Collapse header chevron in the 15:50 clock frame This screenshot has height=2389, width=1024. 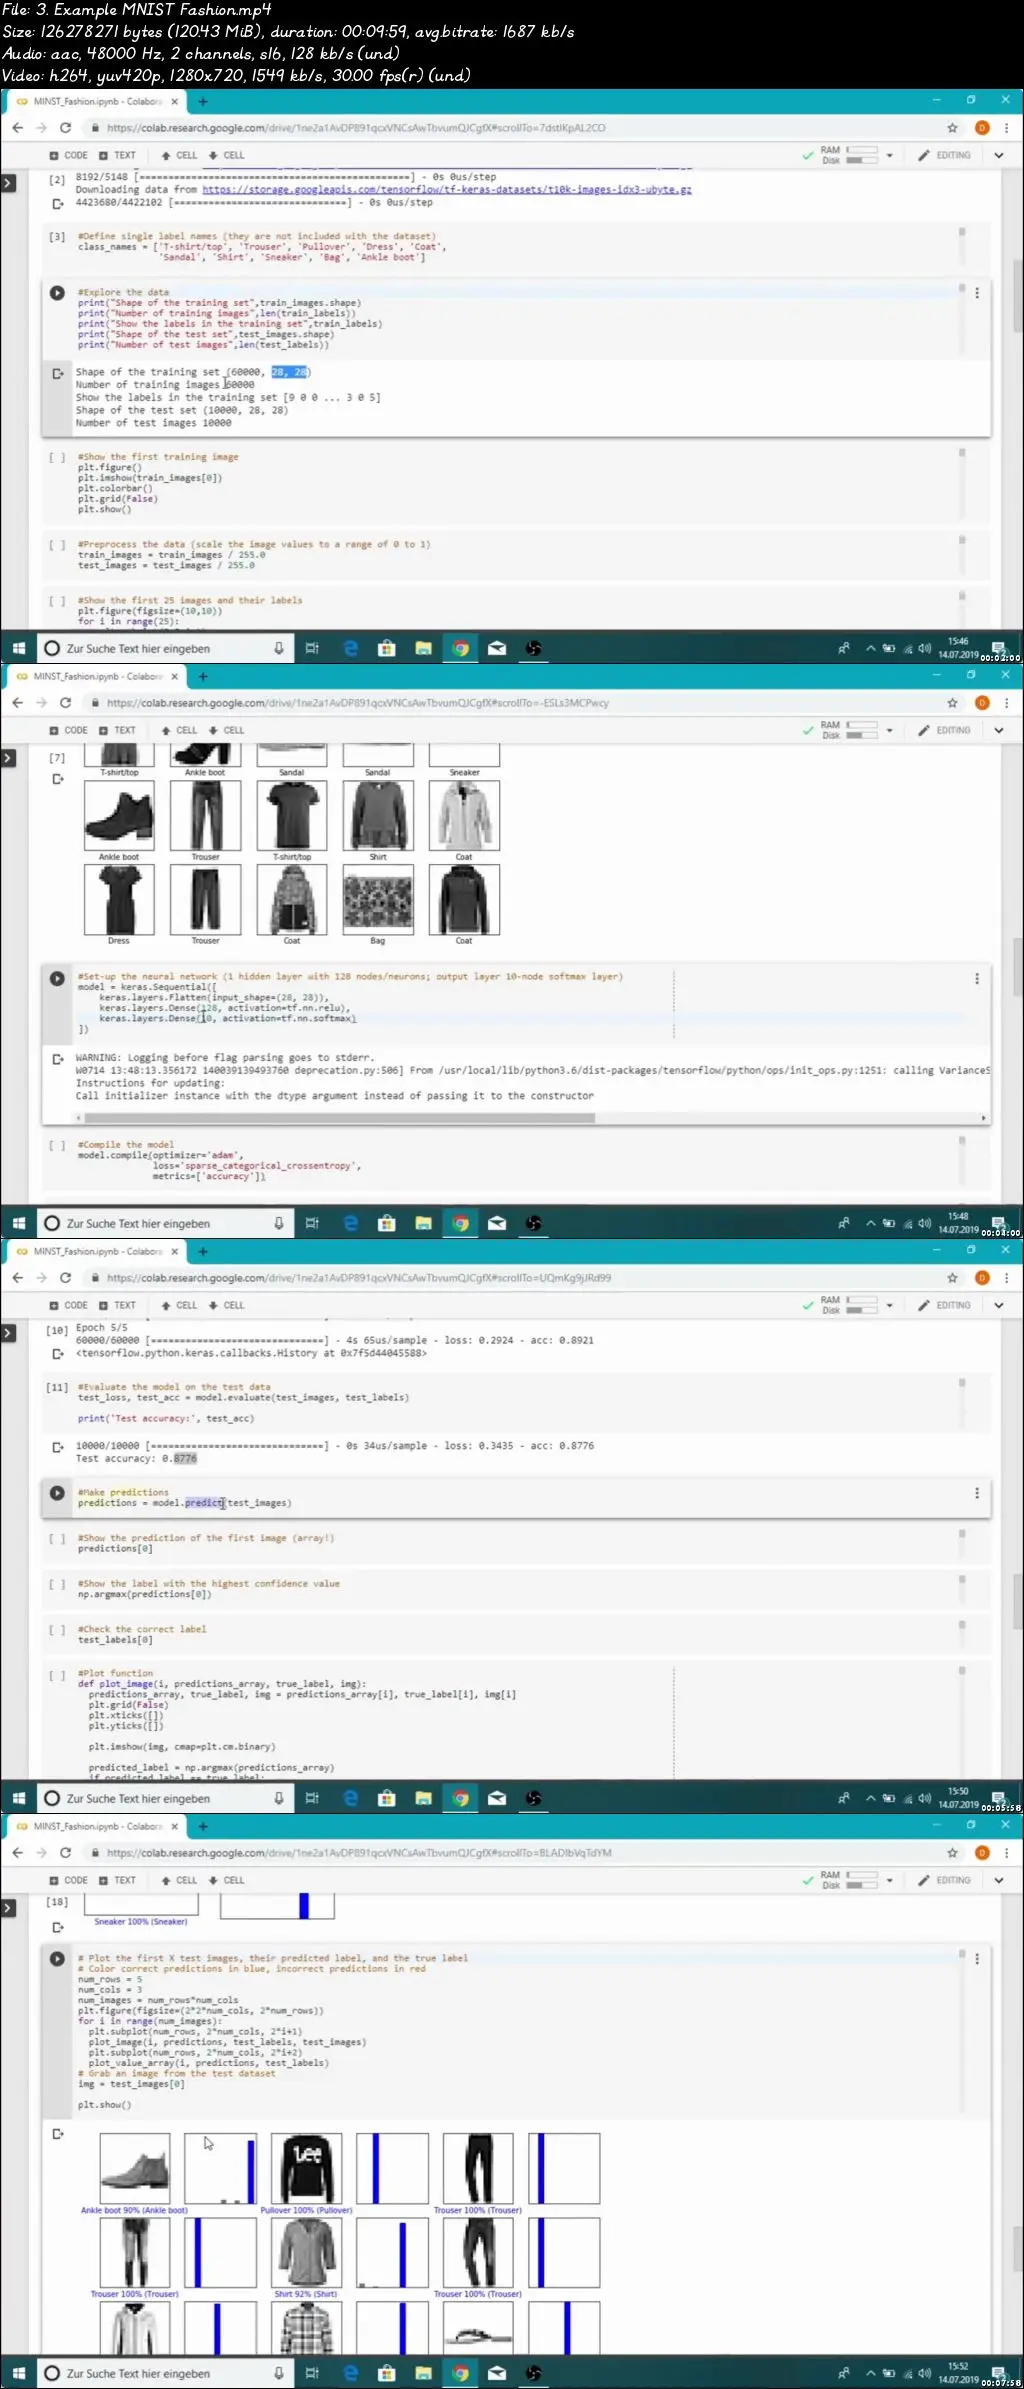(998, 1305)
